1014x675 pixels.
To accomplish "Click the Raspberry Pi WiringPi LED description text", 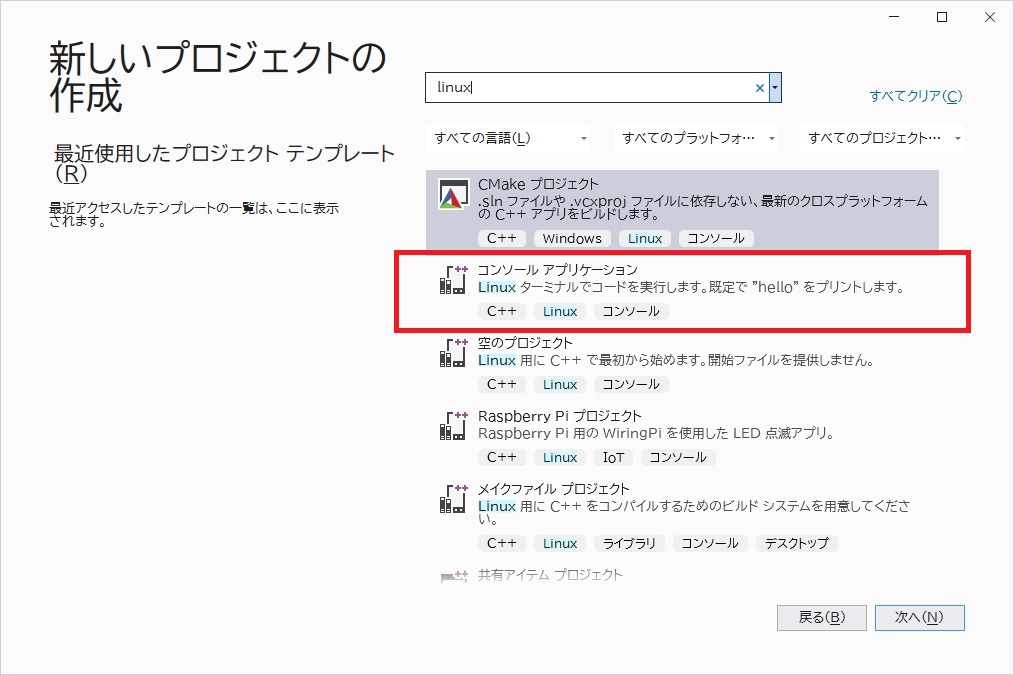I will click(656, 433).
